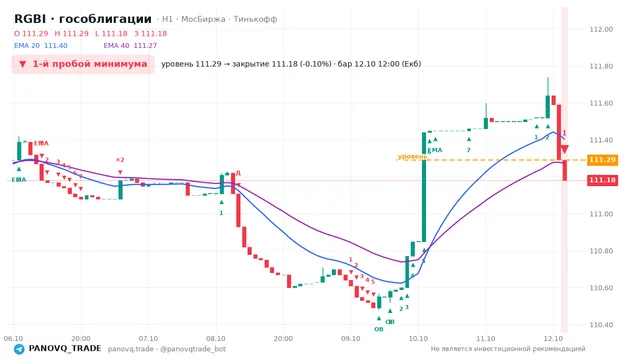Click the red EMA label at chart start

41,143
